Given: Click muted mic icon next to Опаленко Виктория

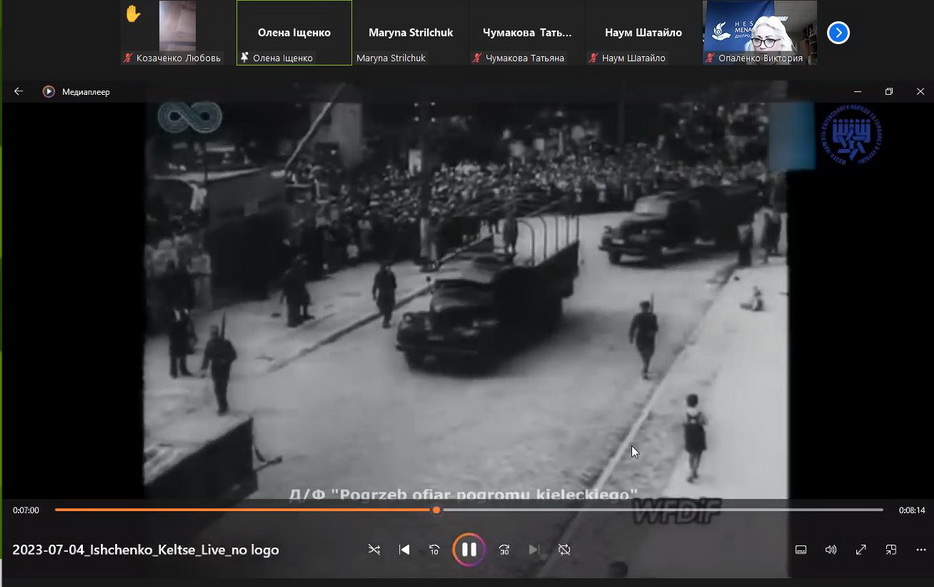Looking at the screenshot, I should coord(709,58).
